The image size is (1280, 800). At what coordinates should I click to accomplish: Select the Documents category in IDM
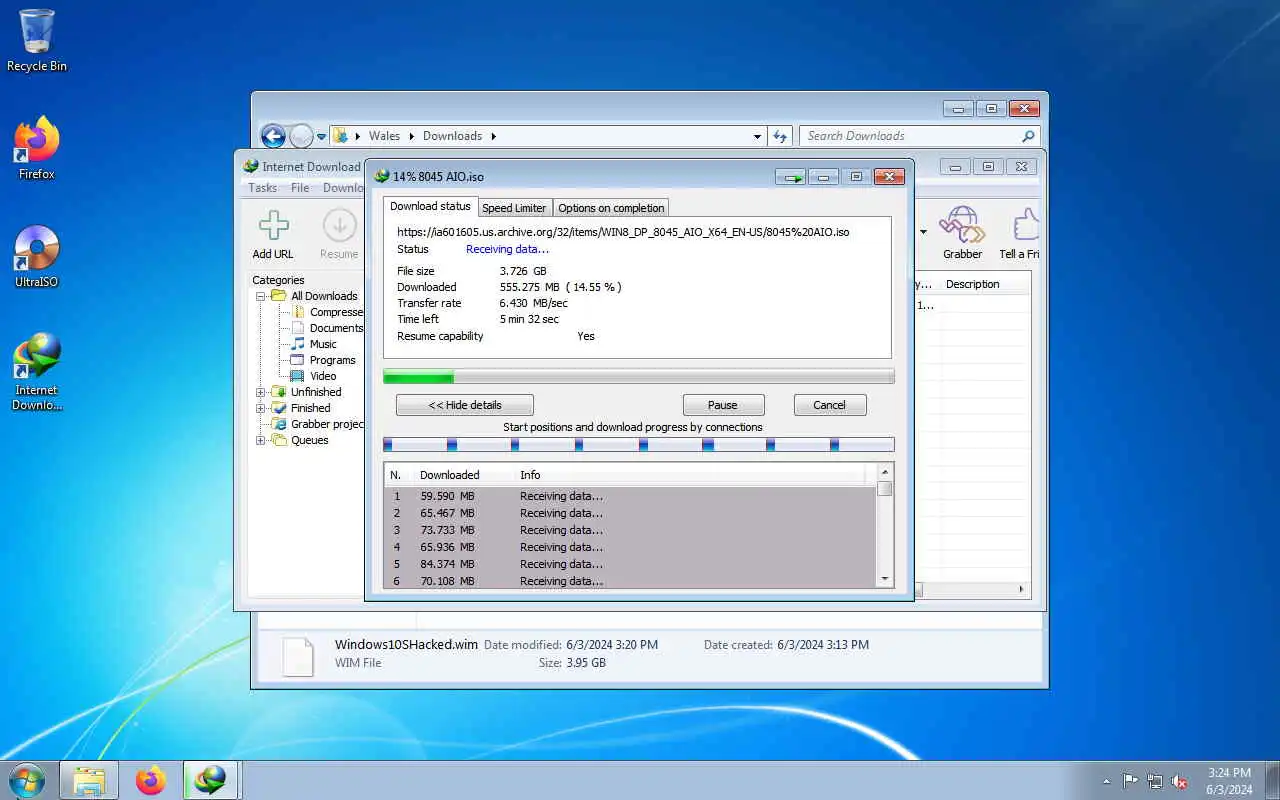pos(327,328)
